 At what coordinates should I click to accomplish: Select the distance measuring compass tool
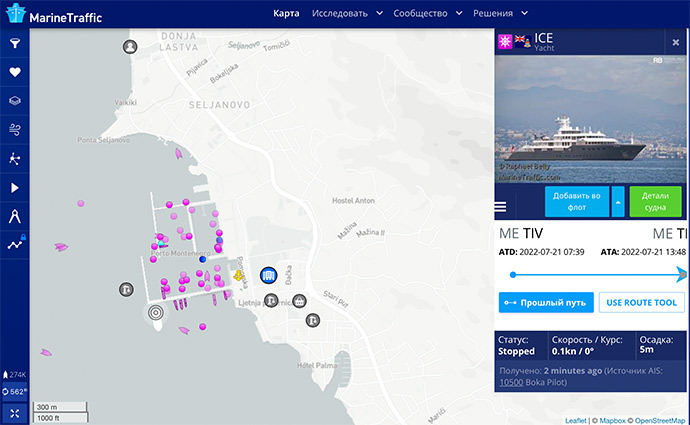[x=14, y=216]
